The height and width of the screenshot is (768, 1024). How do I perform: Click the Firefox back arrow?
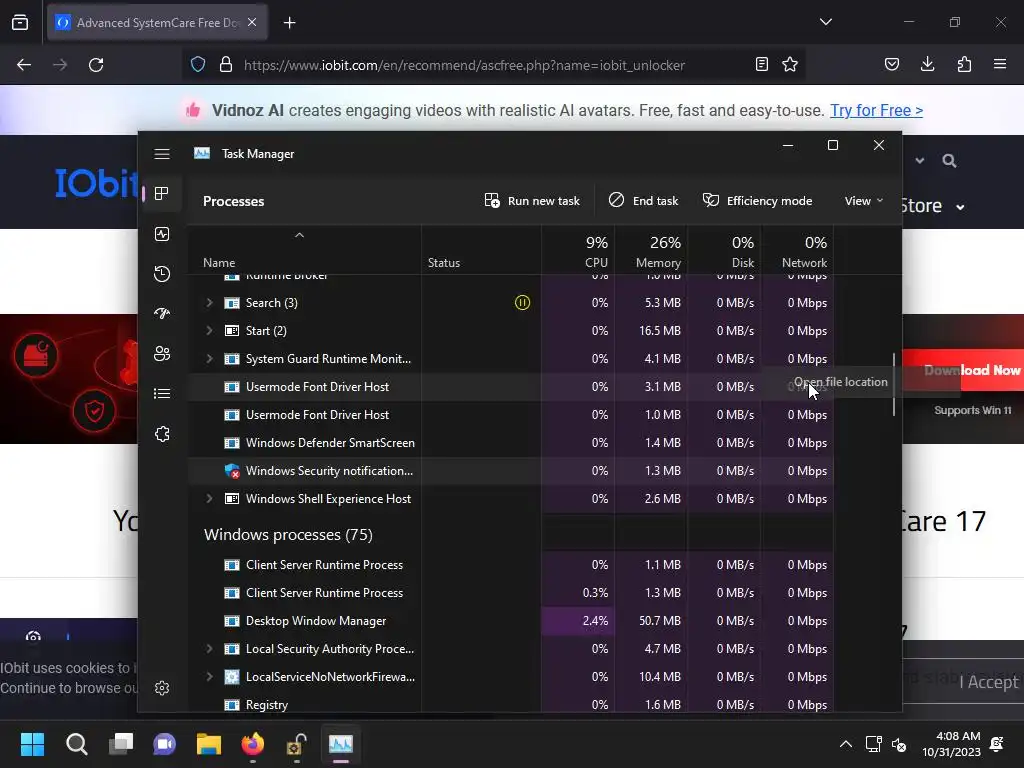(24, 65)
